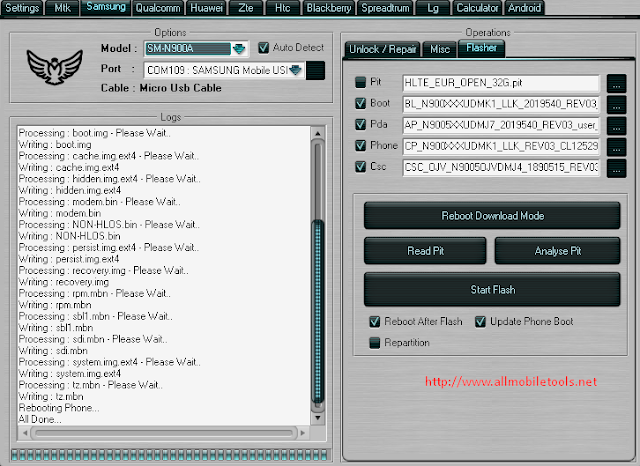Select the 'Rebooting Phone...' log line

pyautogui.click(x=59, y=408)
